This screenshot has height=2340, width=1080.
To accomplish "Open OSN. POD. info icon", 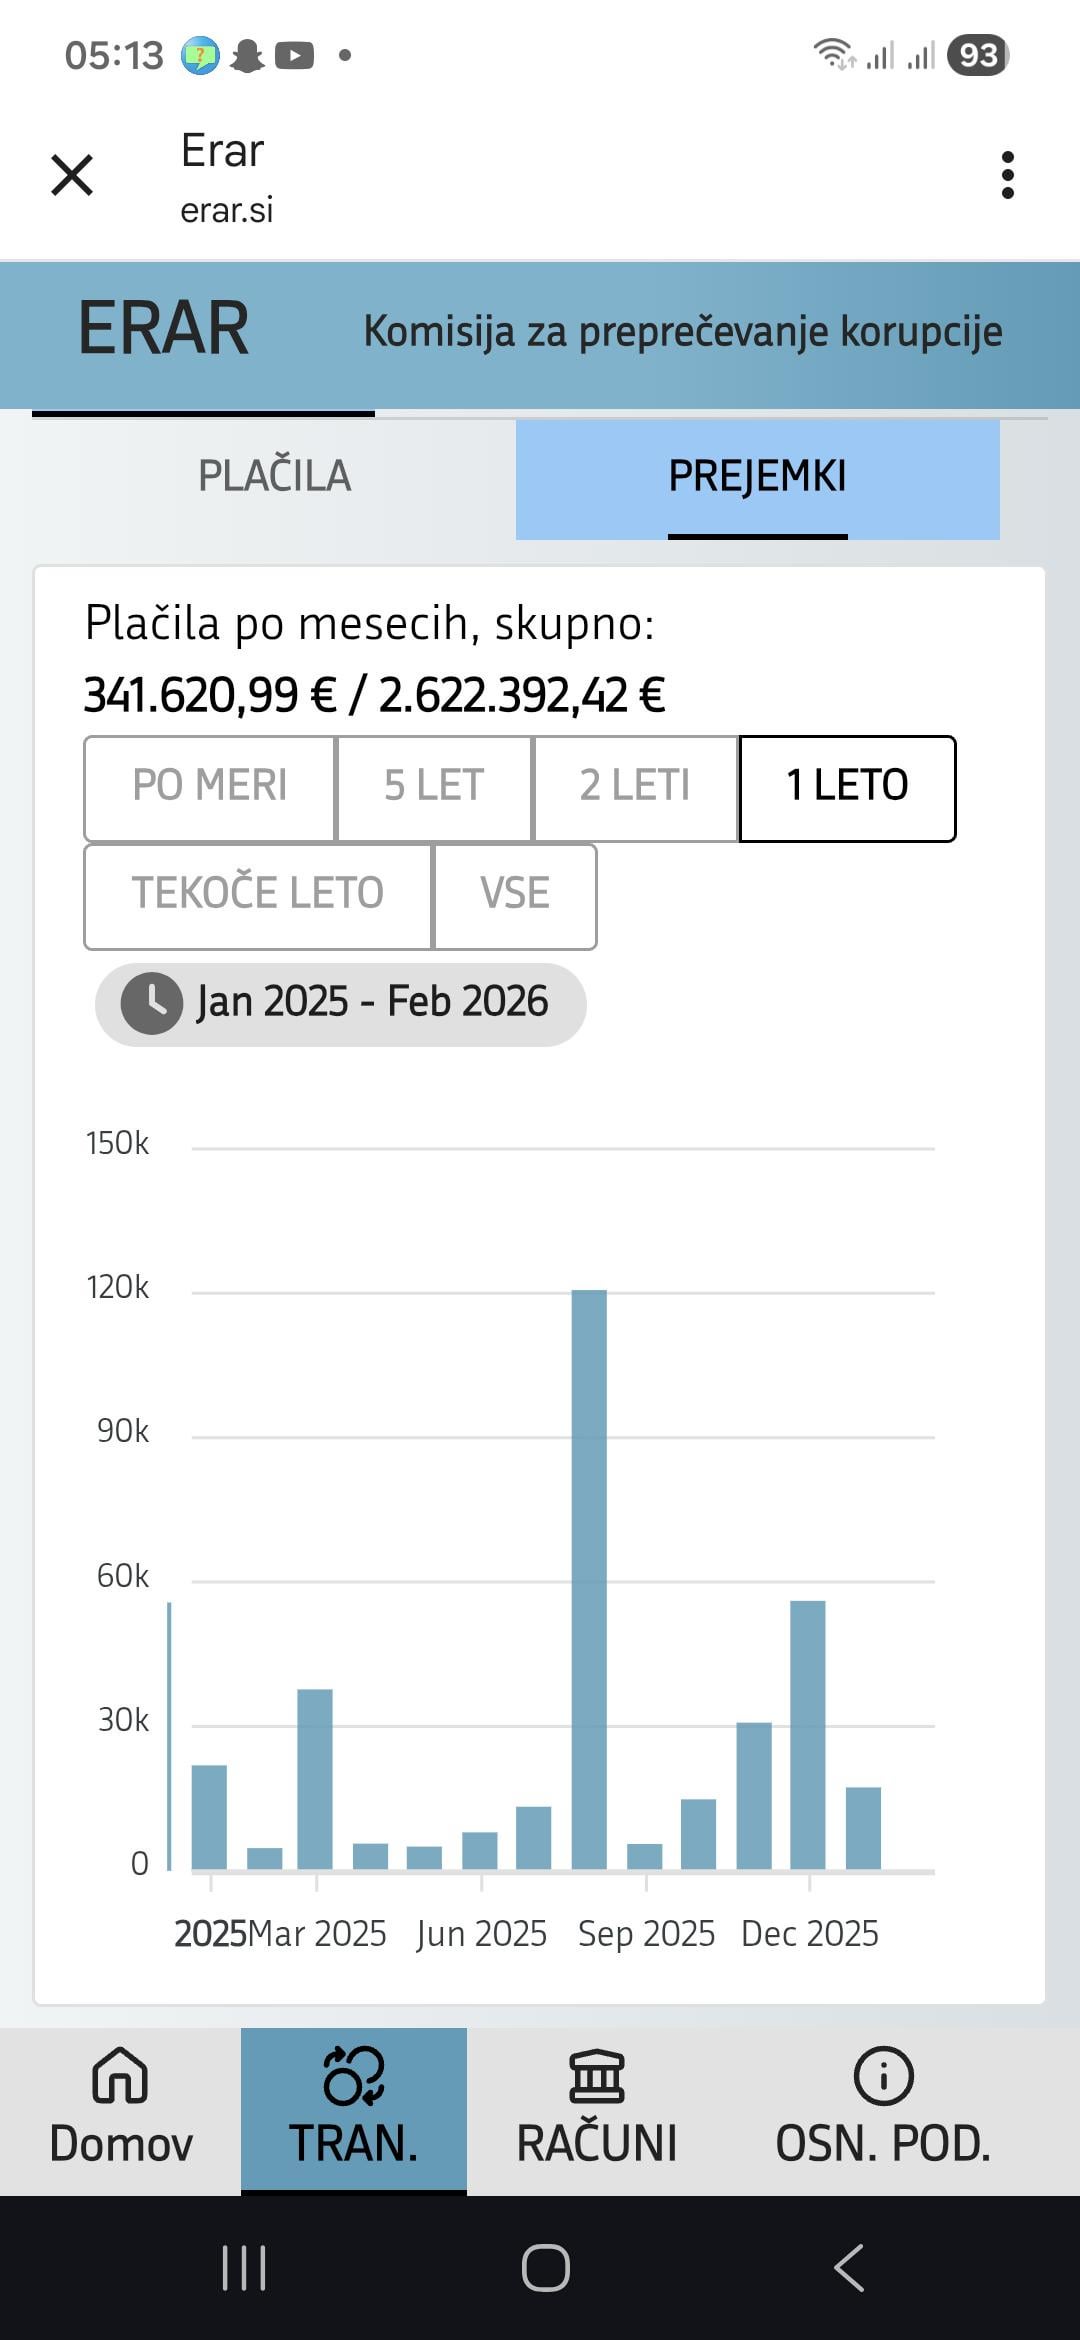I will tap(883, 2076).
